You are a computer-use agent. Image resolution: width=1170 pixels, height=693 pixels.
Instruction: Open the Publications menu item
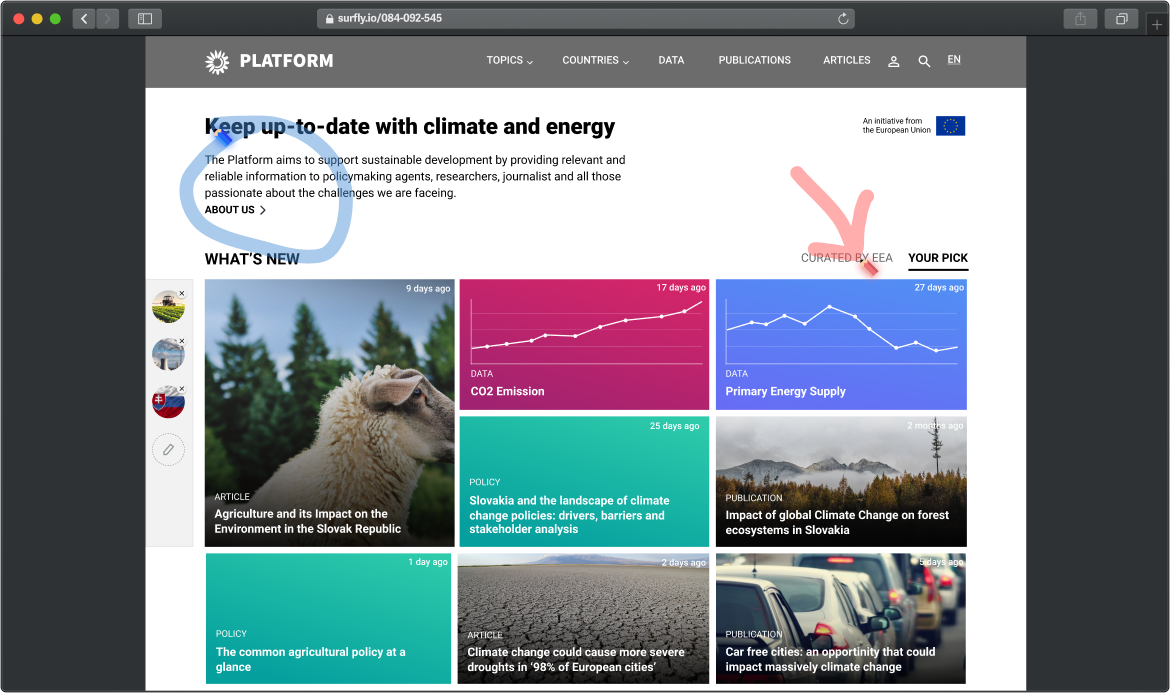tap(754, 60)
